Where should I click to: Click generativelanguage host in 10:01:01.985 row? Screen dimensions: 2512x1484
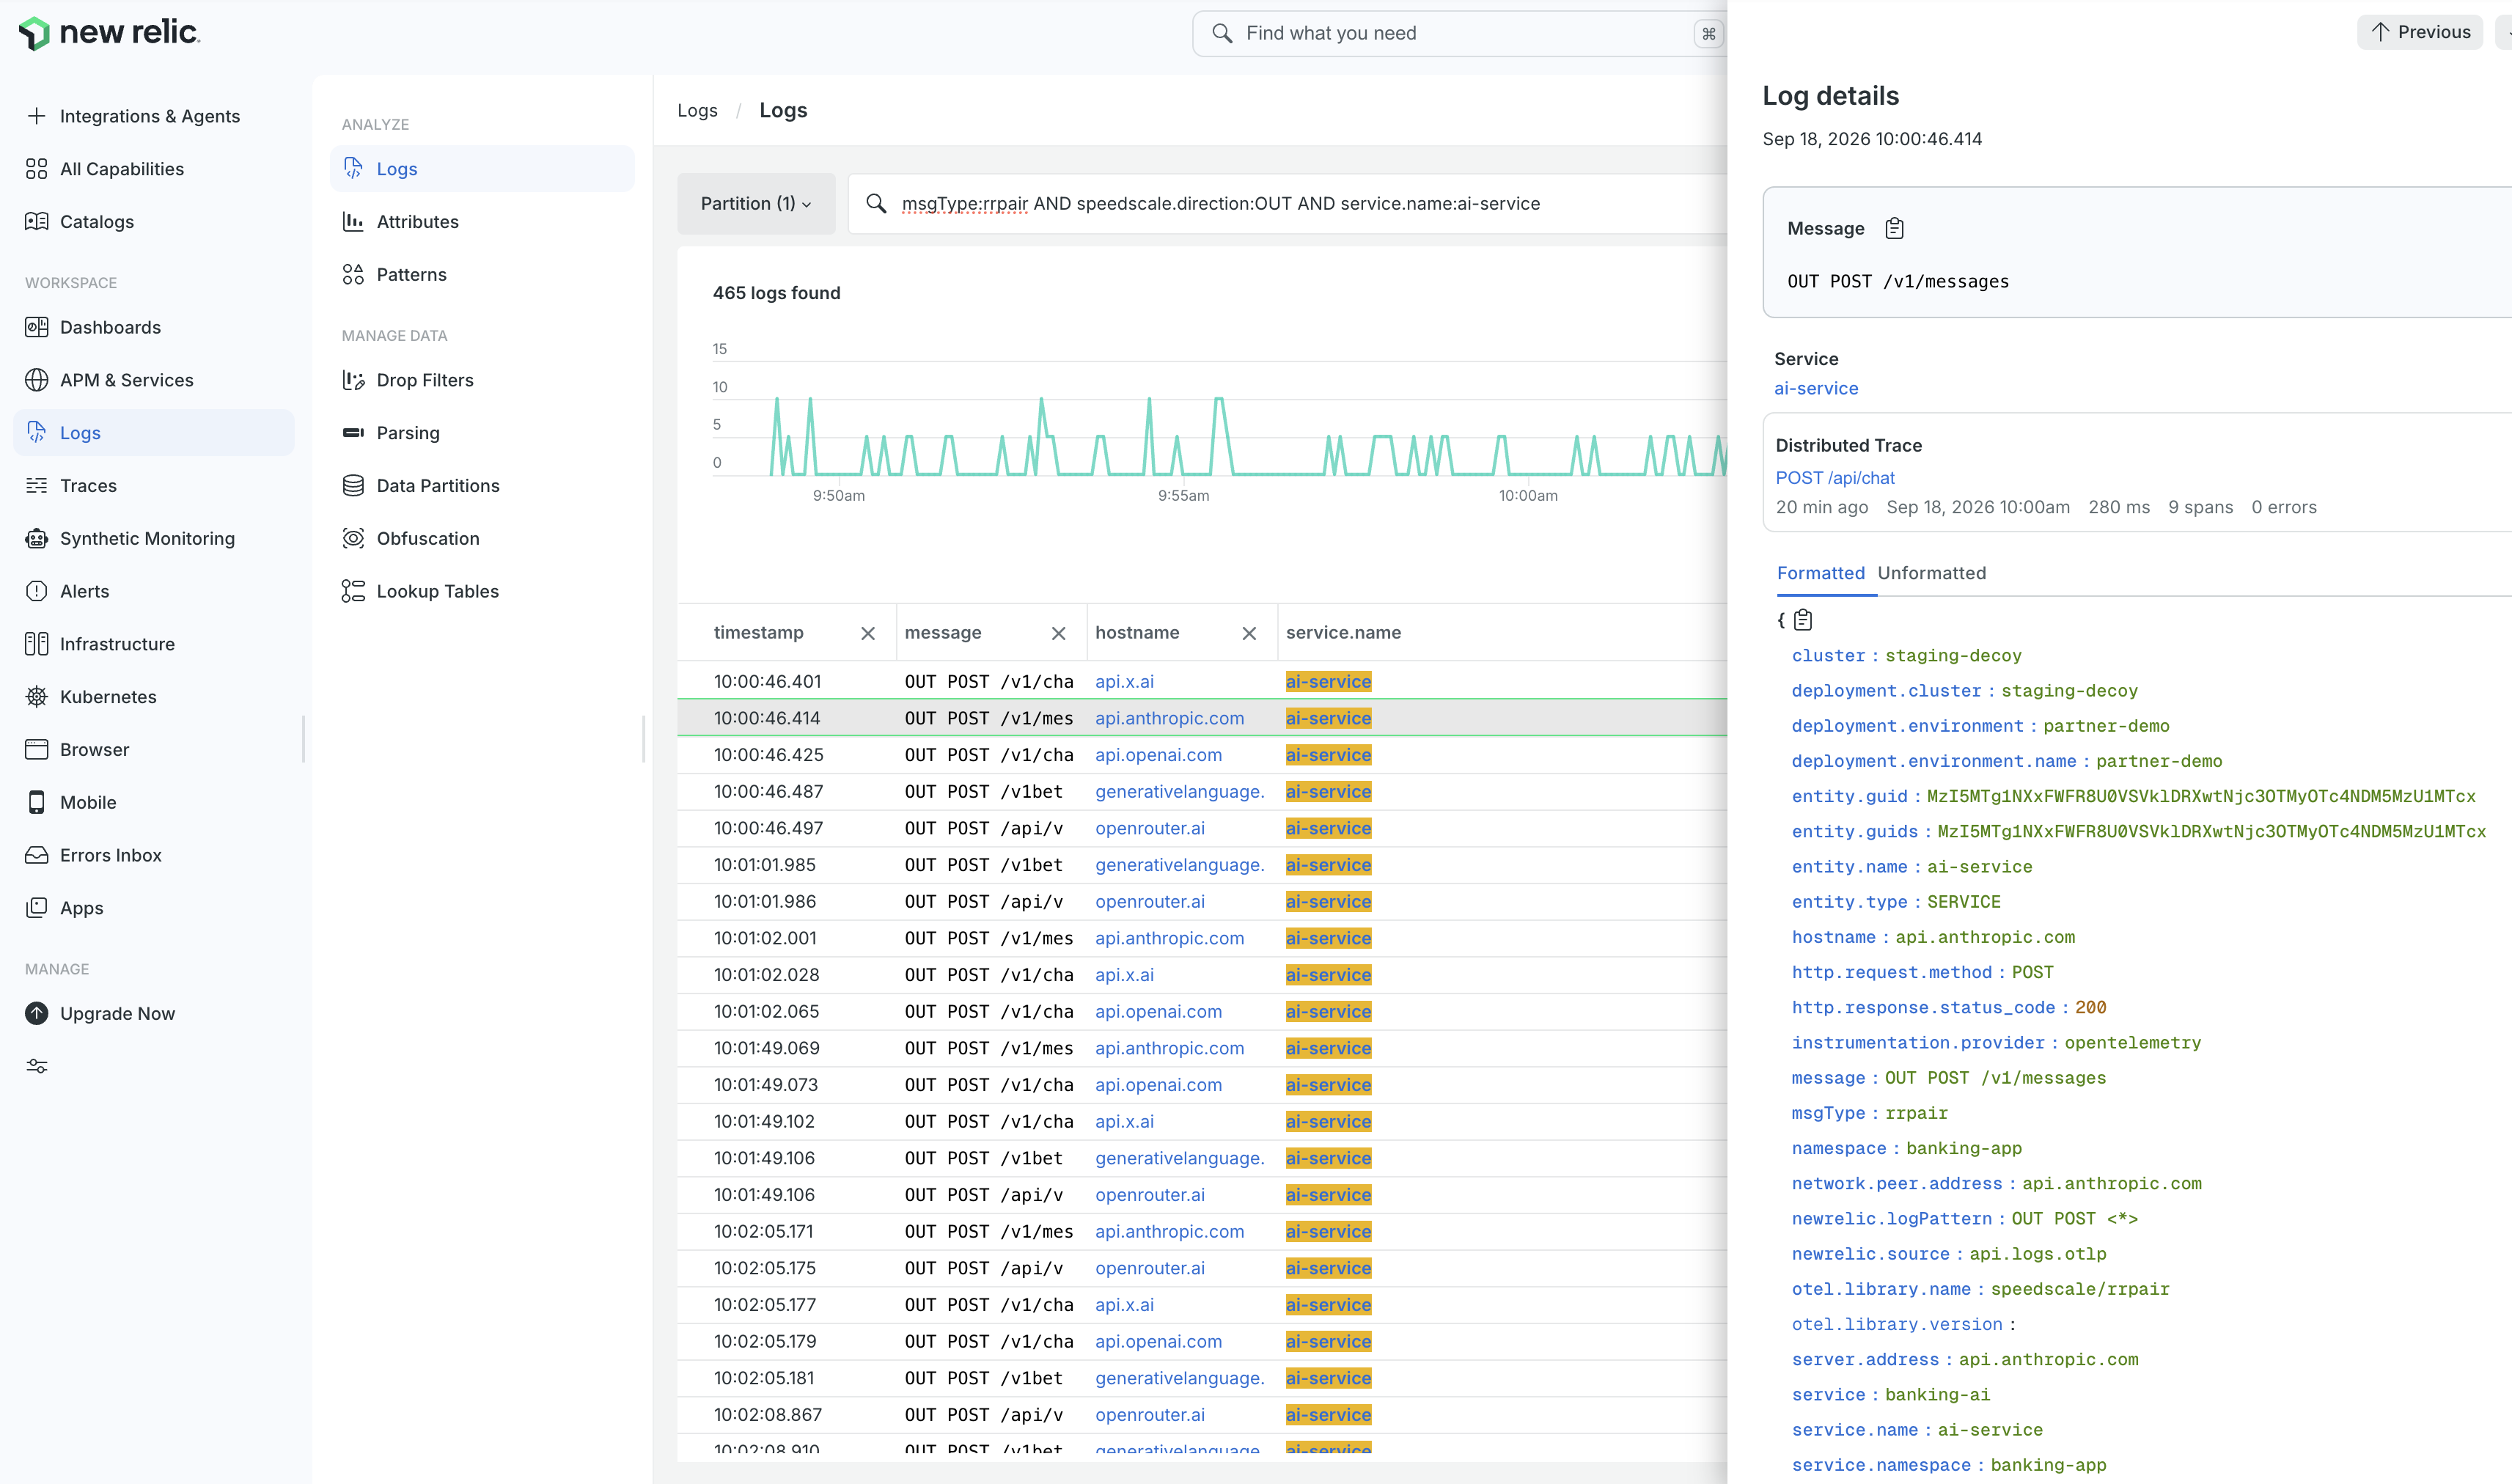click(1179, 865)
